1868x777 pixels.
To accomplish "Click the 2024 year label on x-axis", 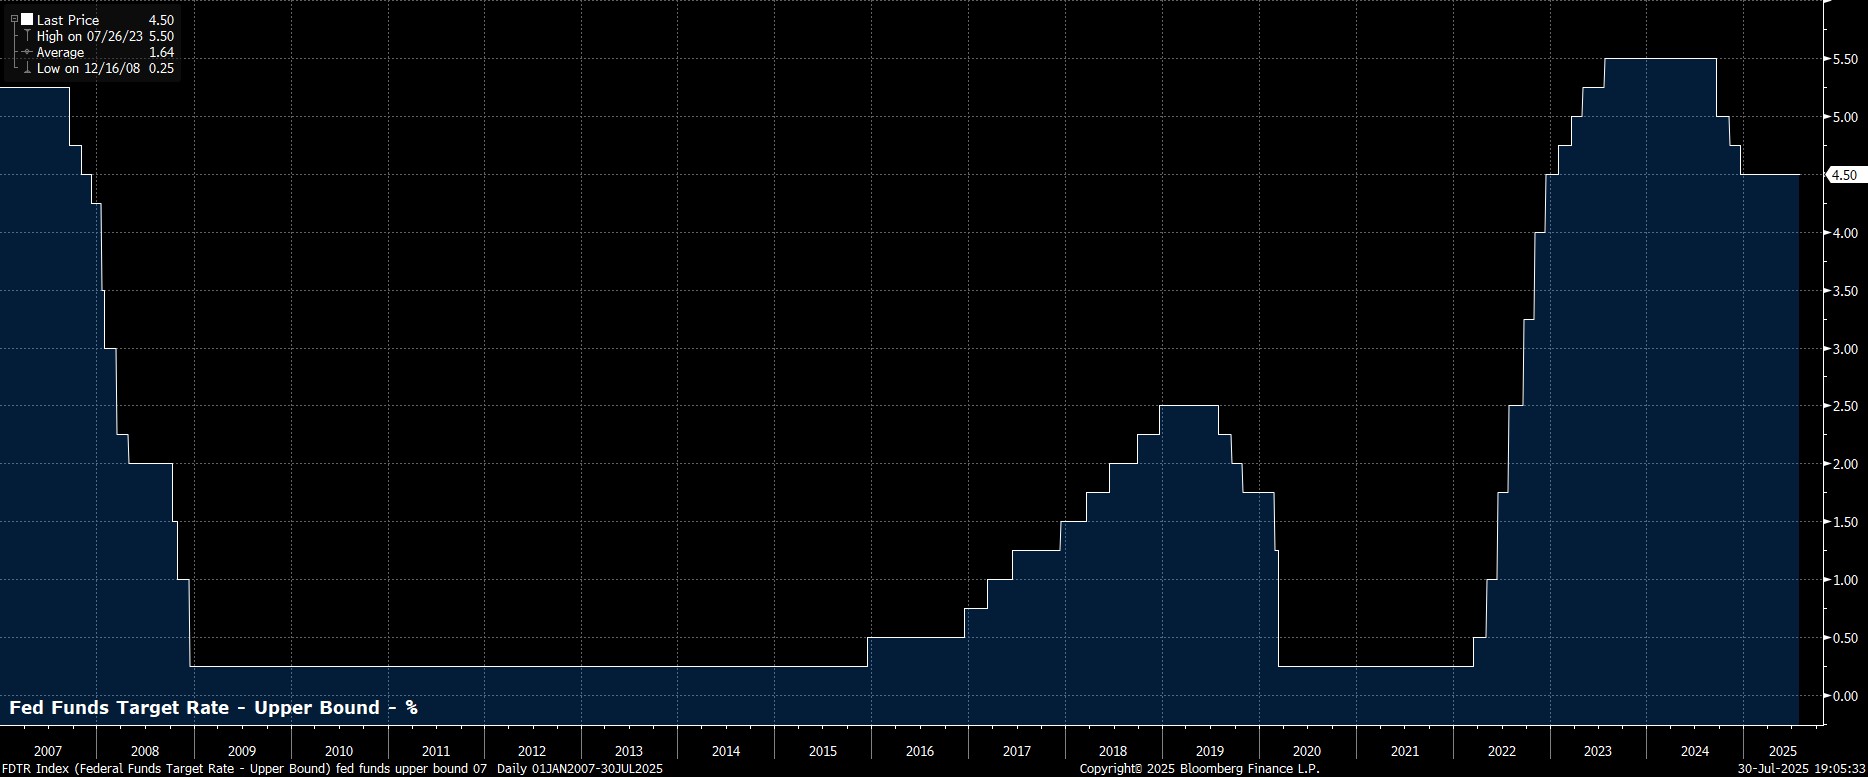I will click(1695, 751).
